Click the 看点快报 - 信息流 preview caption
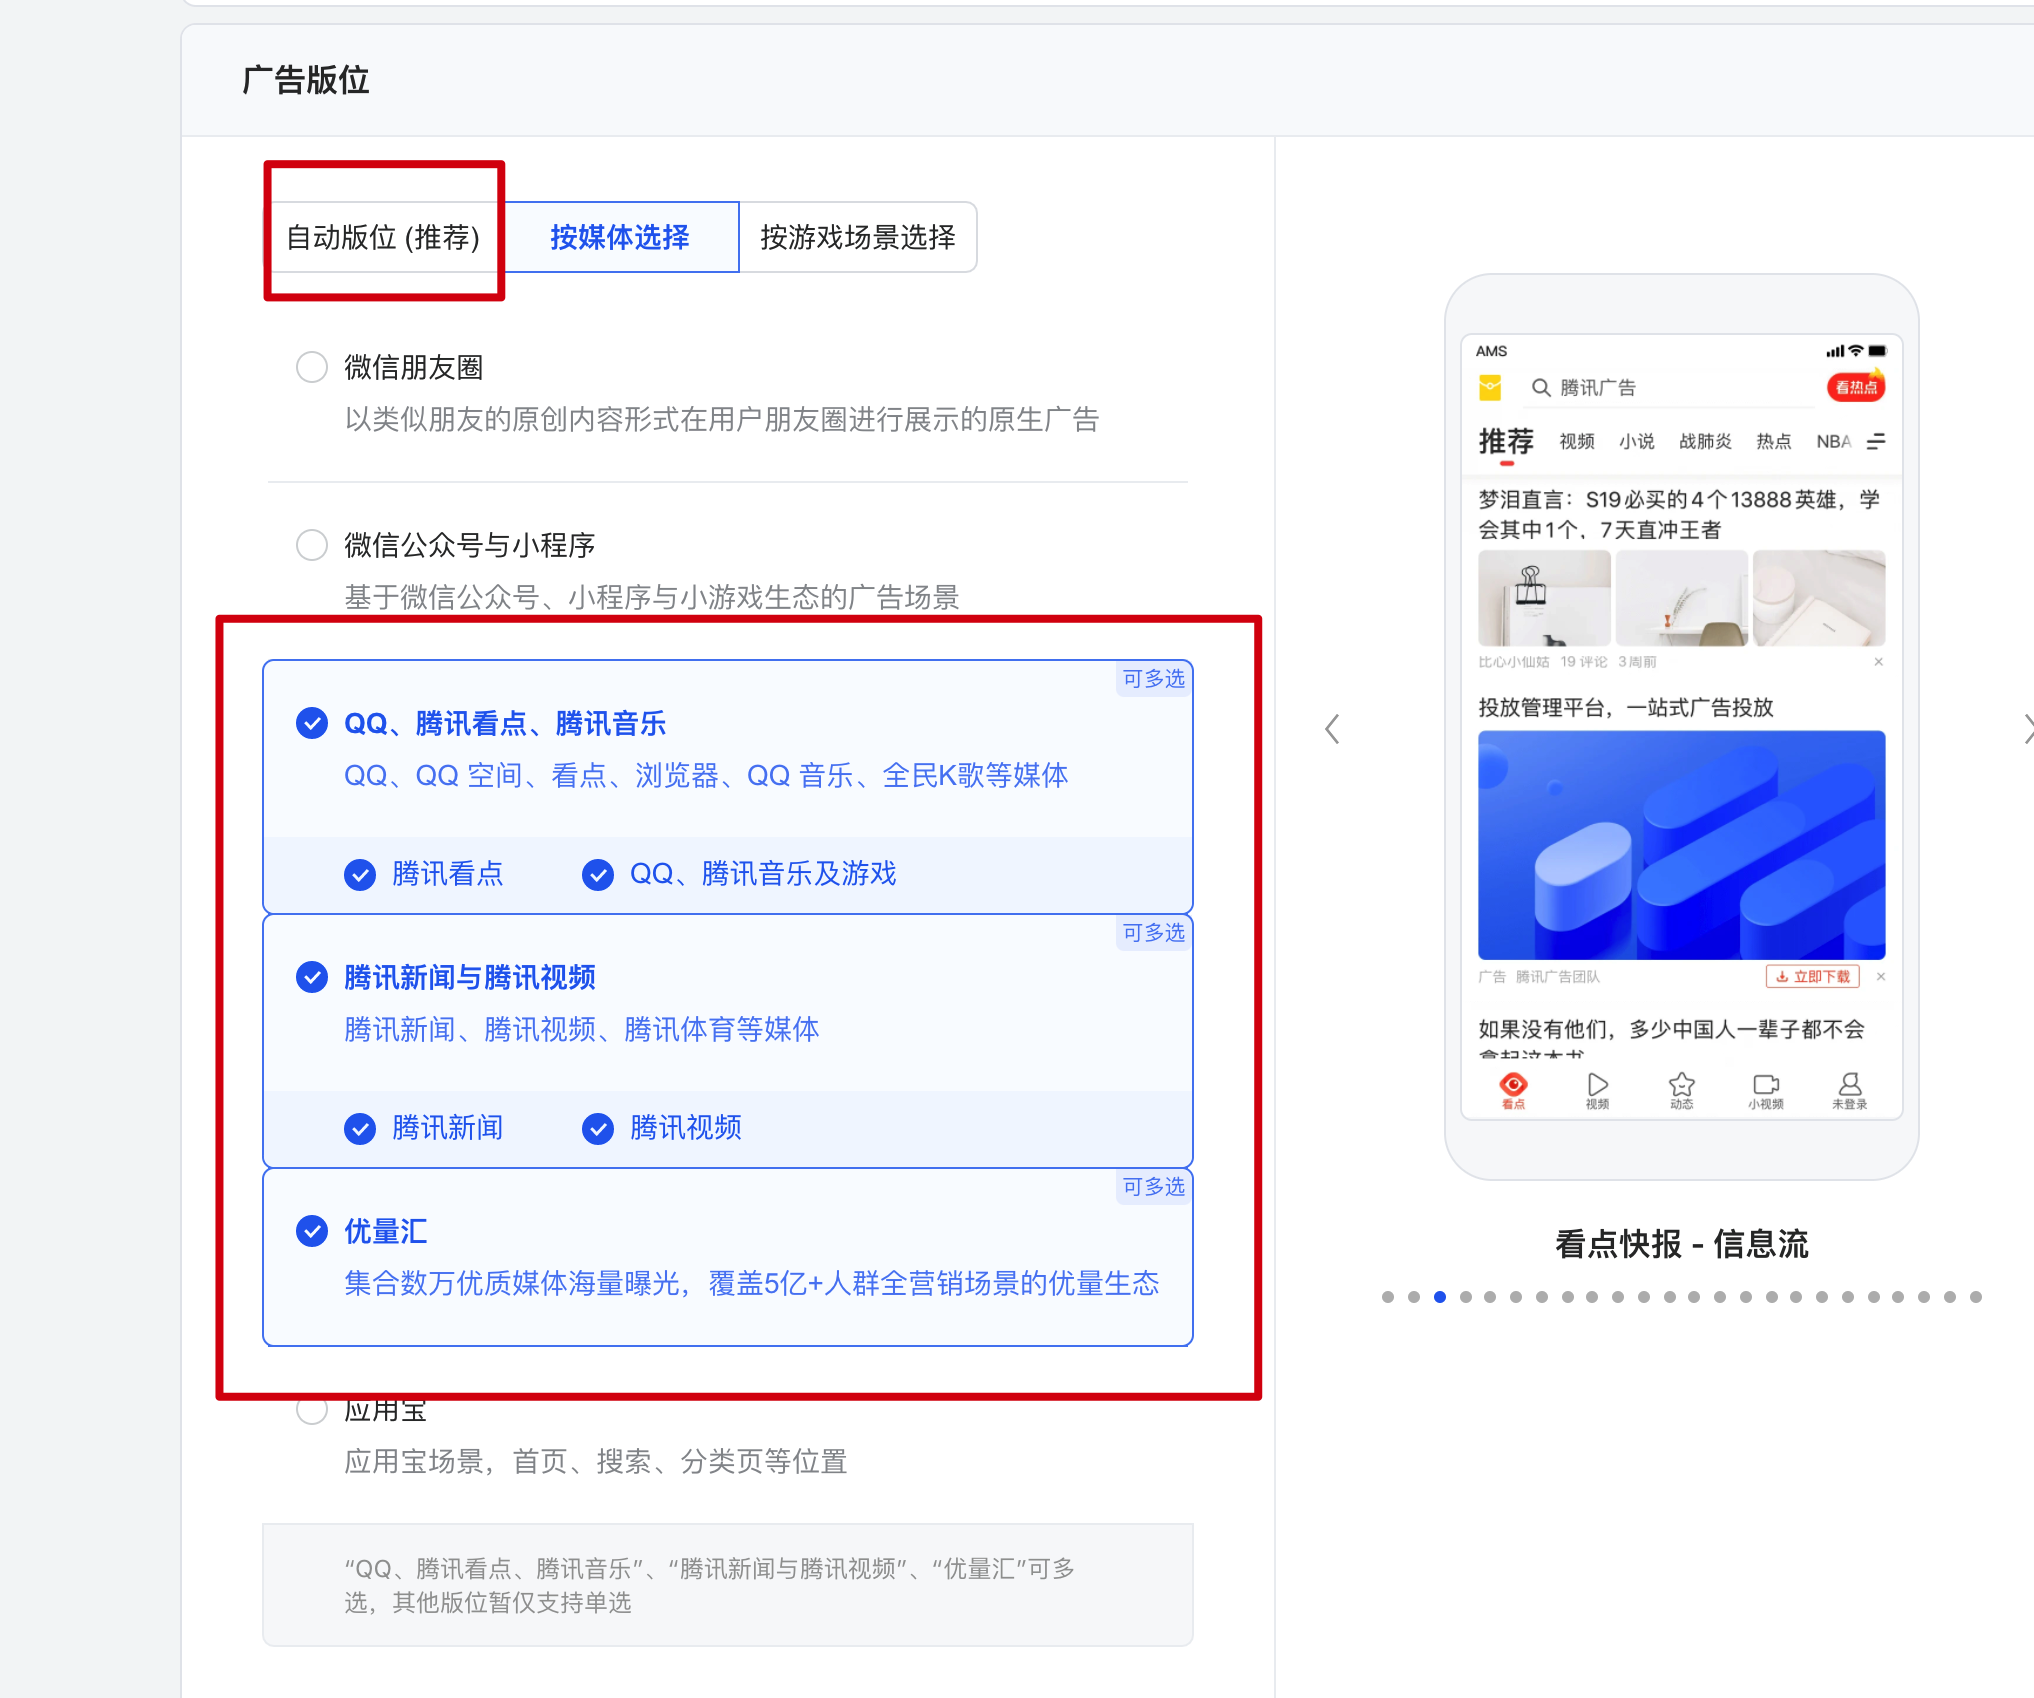 pyautogui.click(x=1682, y=1244)
